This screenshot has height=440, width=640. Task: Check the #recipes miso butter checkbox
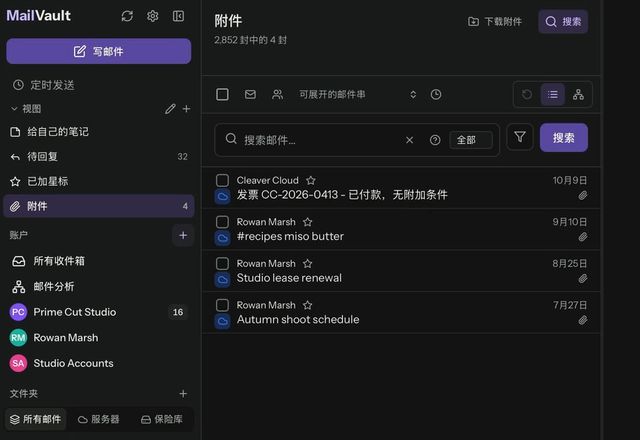coord(222,222)
